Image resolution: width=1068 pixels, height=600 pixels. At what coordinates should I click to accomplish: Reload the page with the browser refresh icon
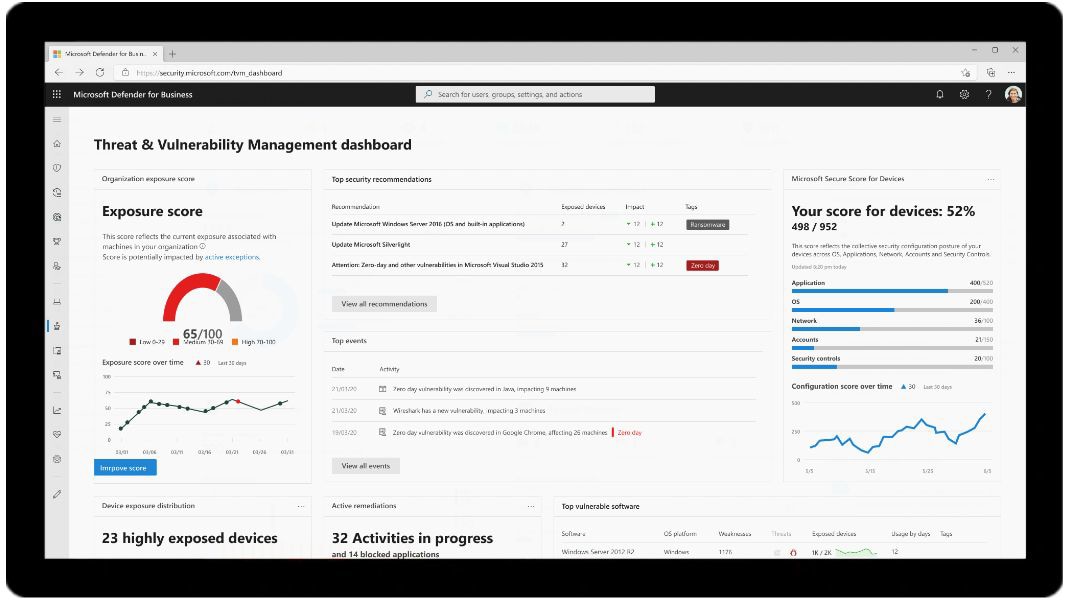point(100,72)
